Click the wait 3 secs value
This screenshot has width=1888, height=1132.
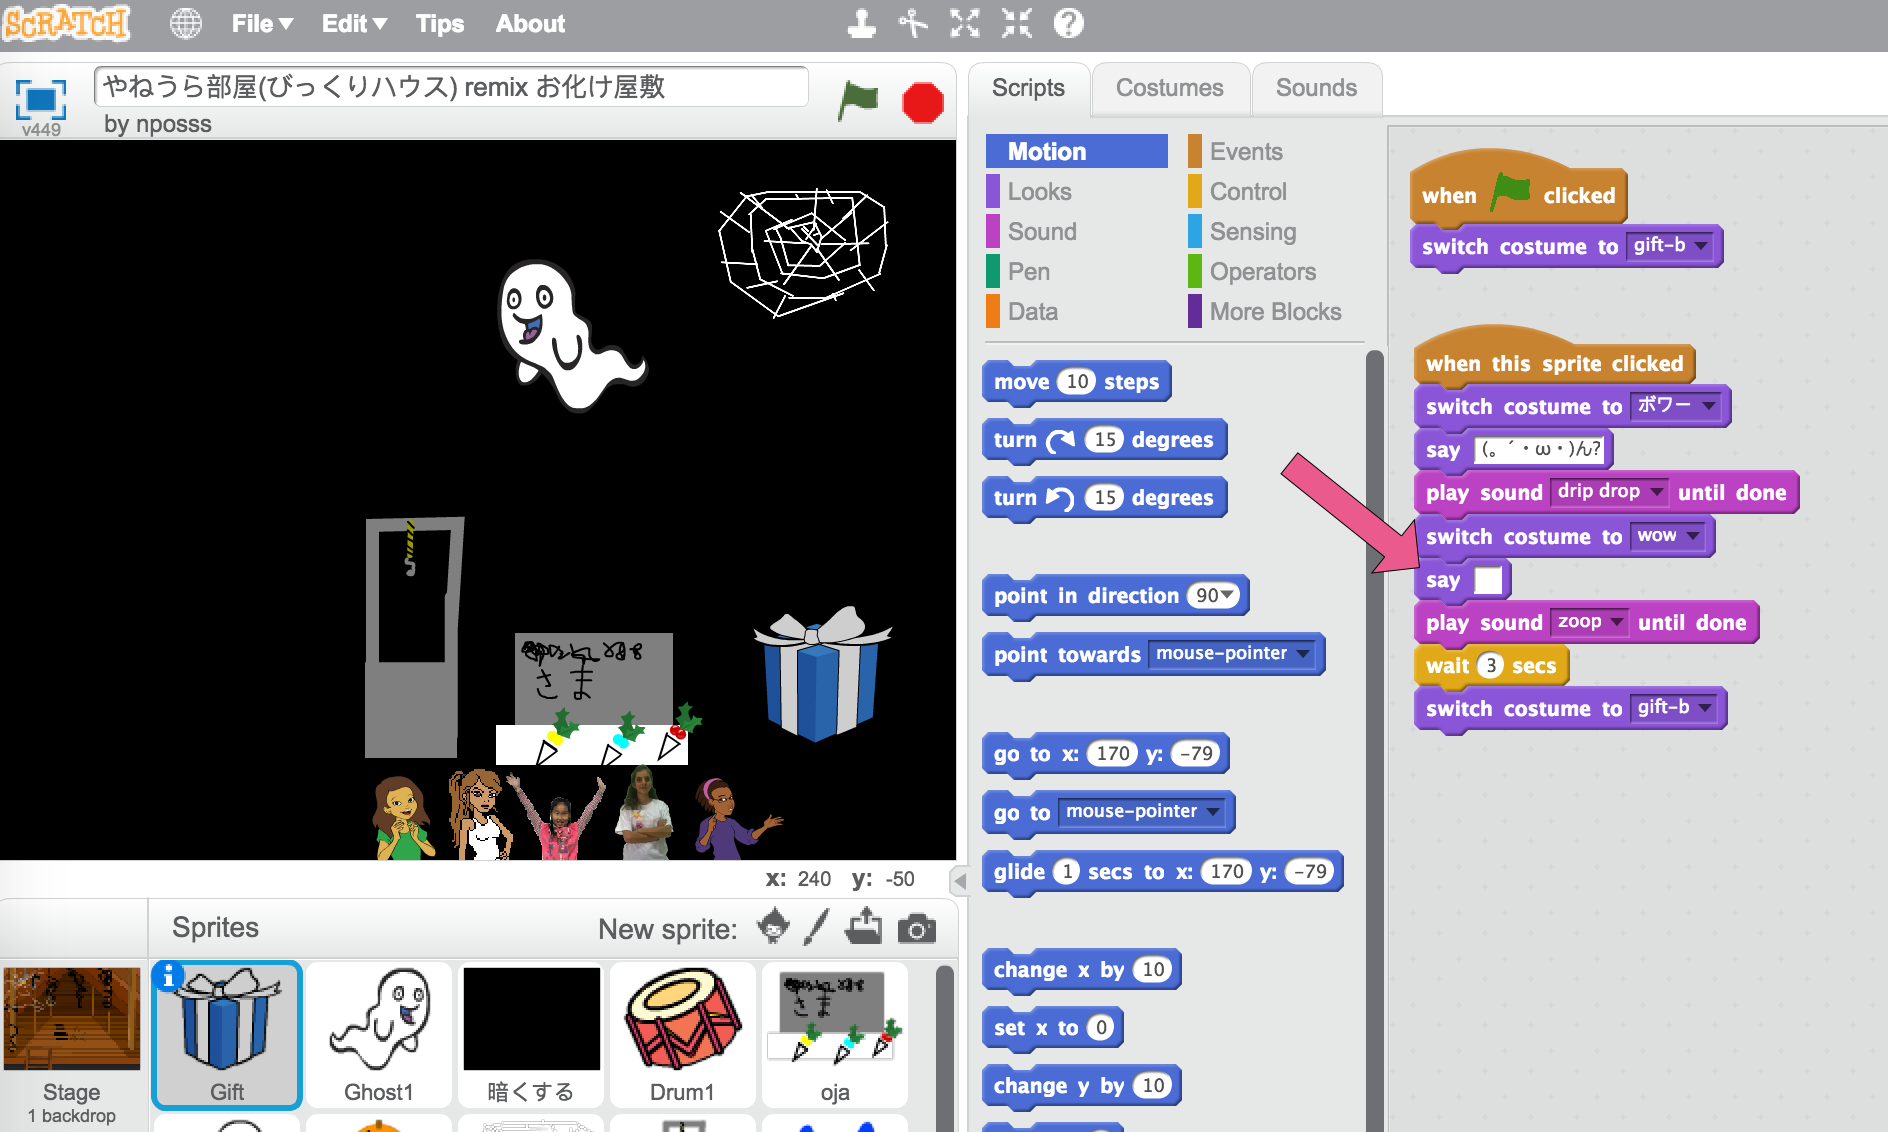pyautogui.click(x=1490, y=665)
